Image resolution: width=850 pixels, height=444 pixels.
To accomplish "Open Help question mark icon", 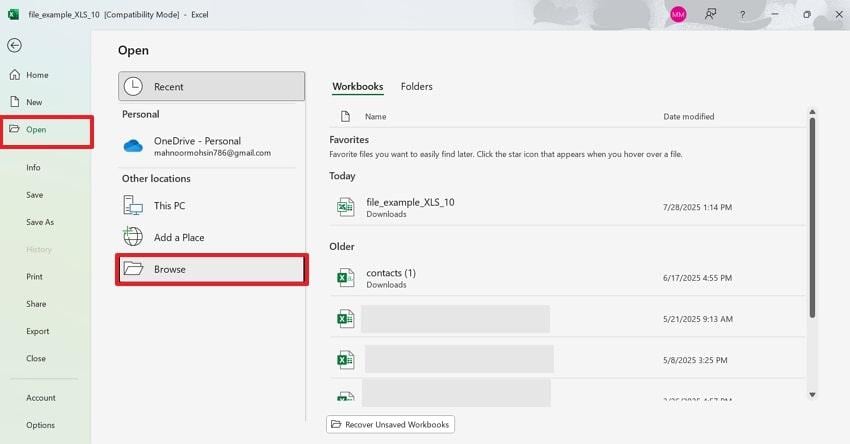I will pyautogui.click(x=742, y=15).
